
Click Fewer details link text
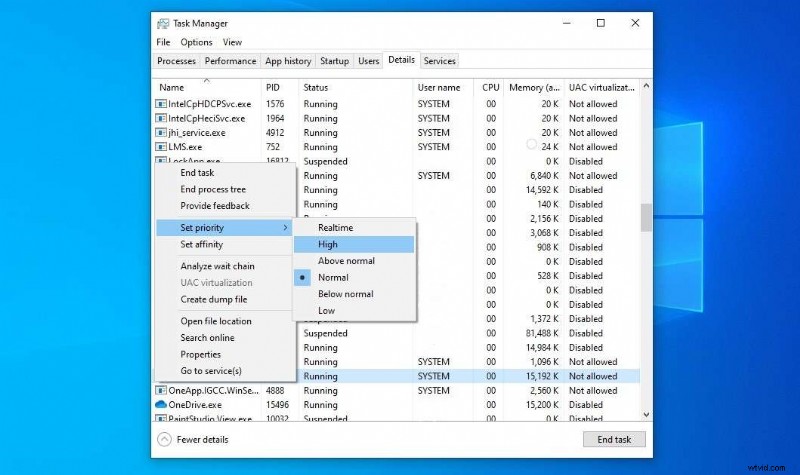[203, 439]
